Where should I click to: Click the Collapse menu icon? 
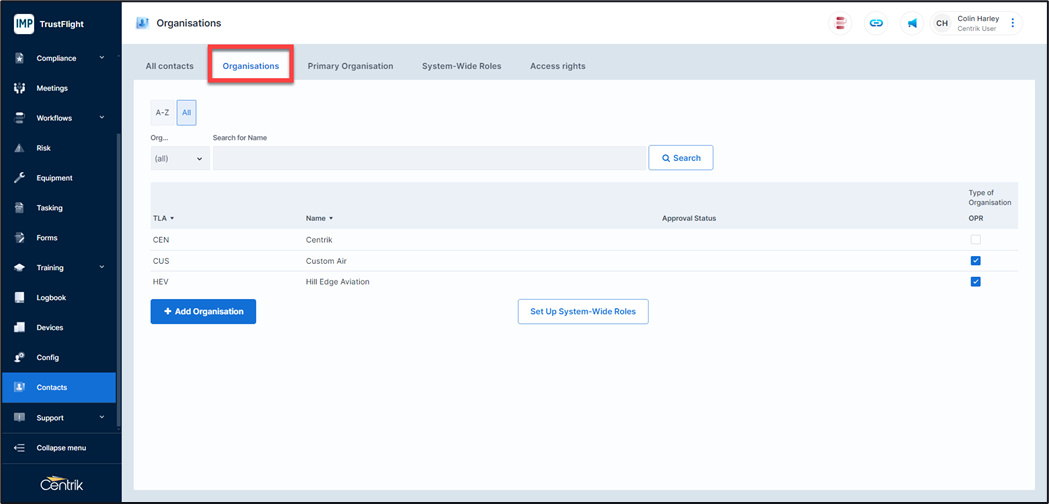click(19, 448)
